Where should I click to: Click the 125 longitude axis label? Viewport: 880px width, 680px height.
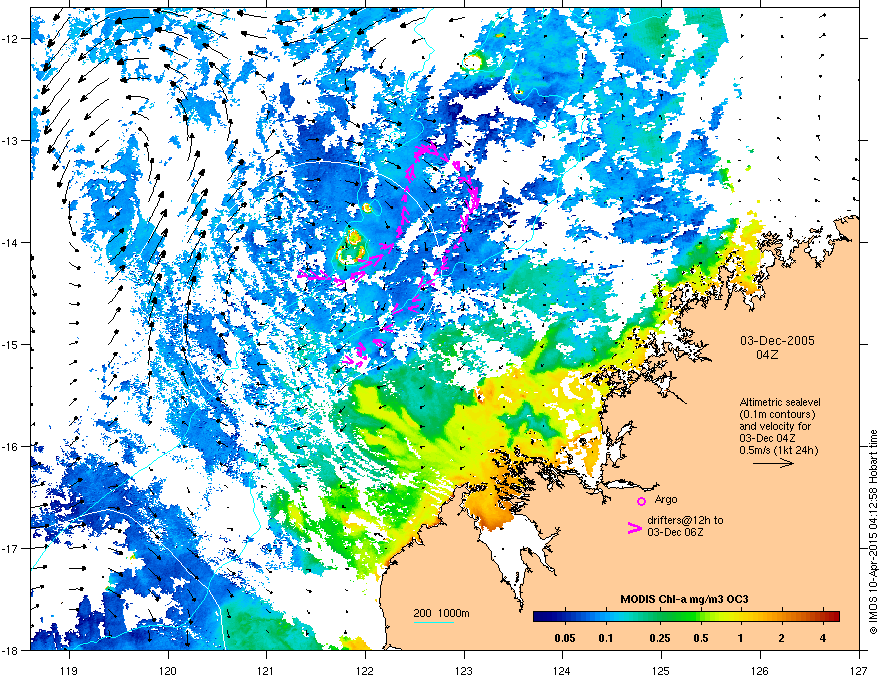pyautogui.click(x=661, y=670)
